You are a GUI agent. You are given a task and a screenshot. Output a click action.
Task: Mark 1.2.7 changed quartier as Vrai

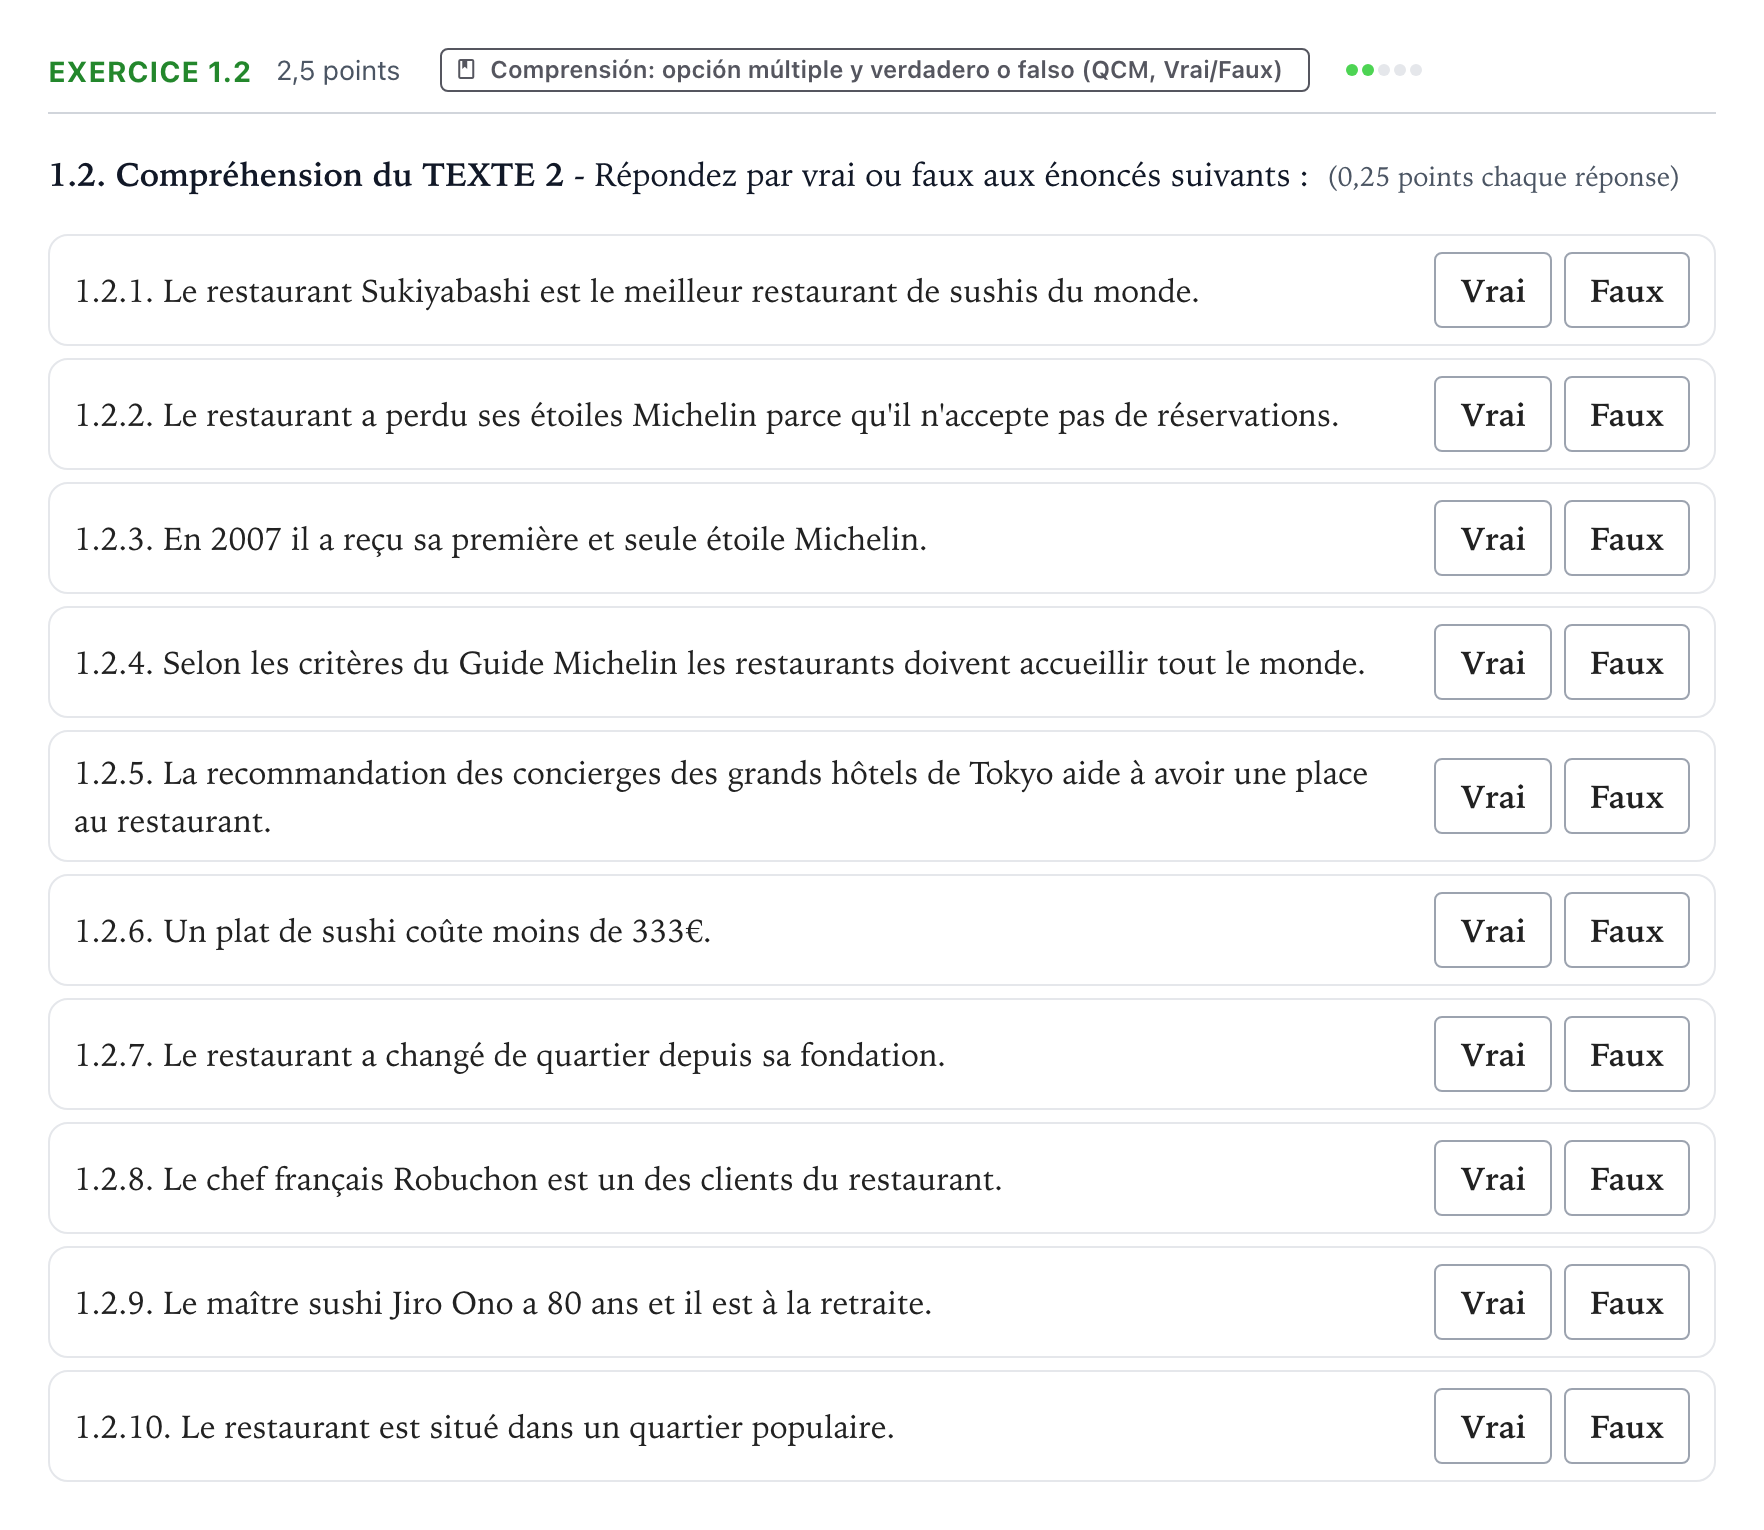point(1492,1054)
